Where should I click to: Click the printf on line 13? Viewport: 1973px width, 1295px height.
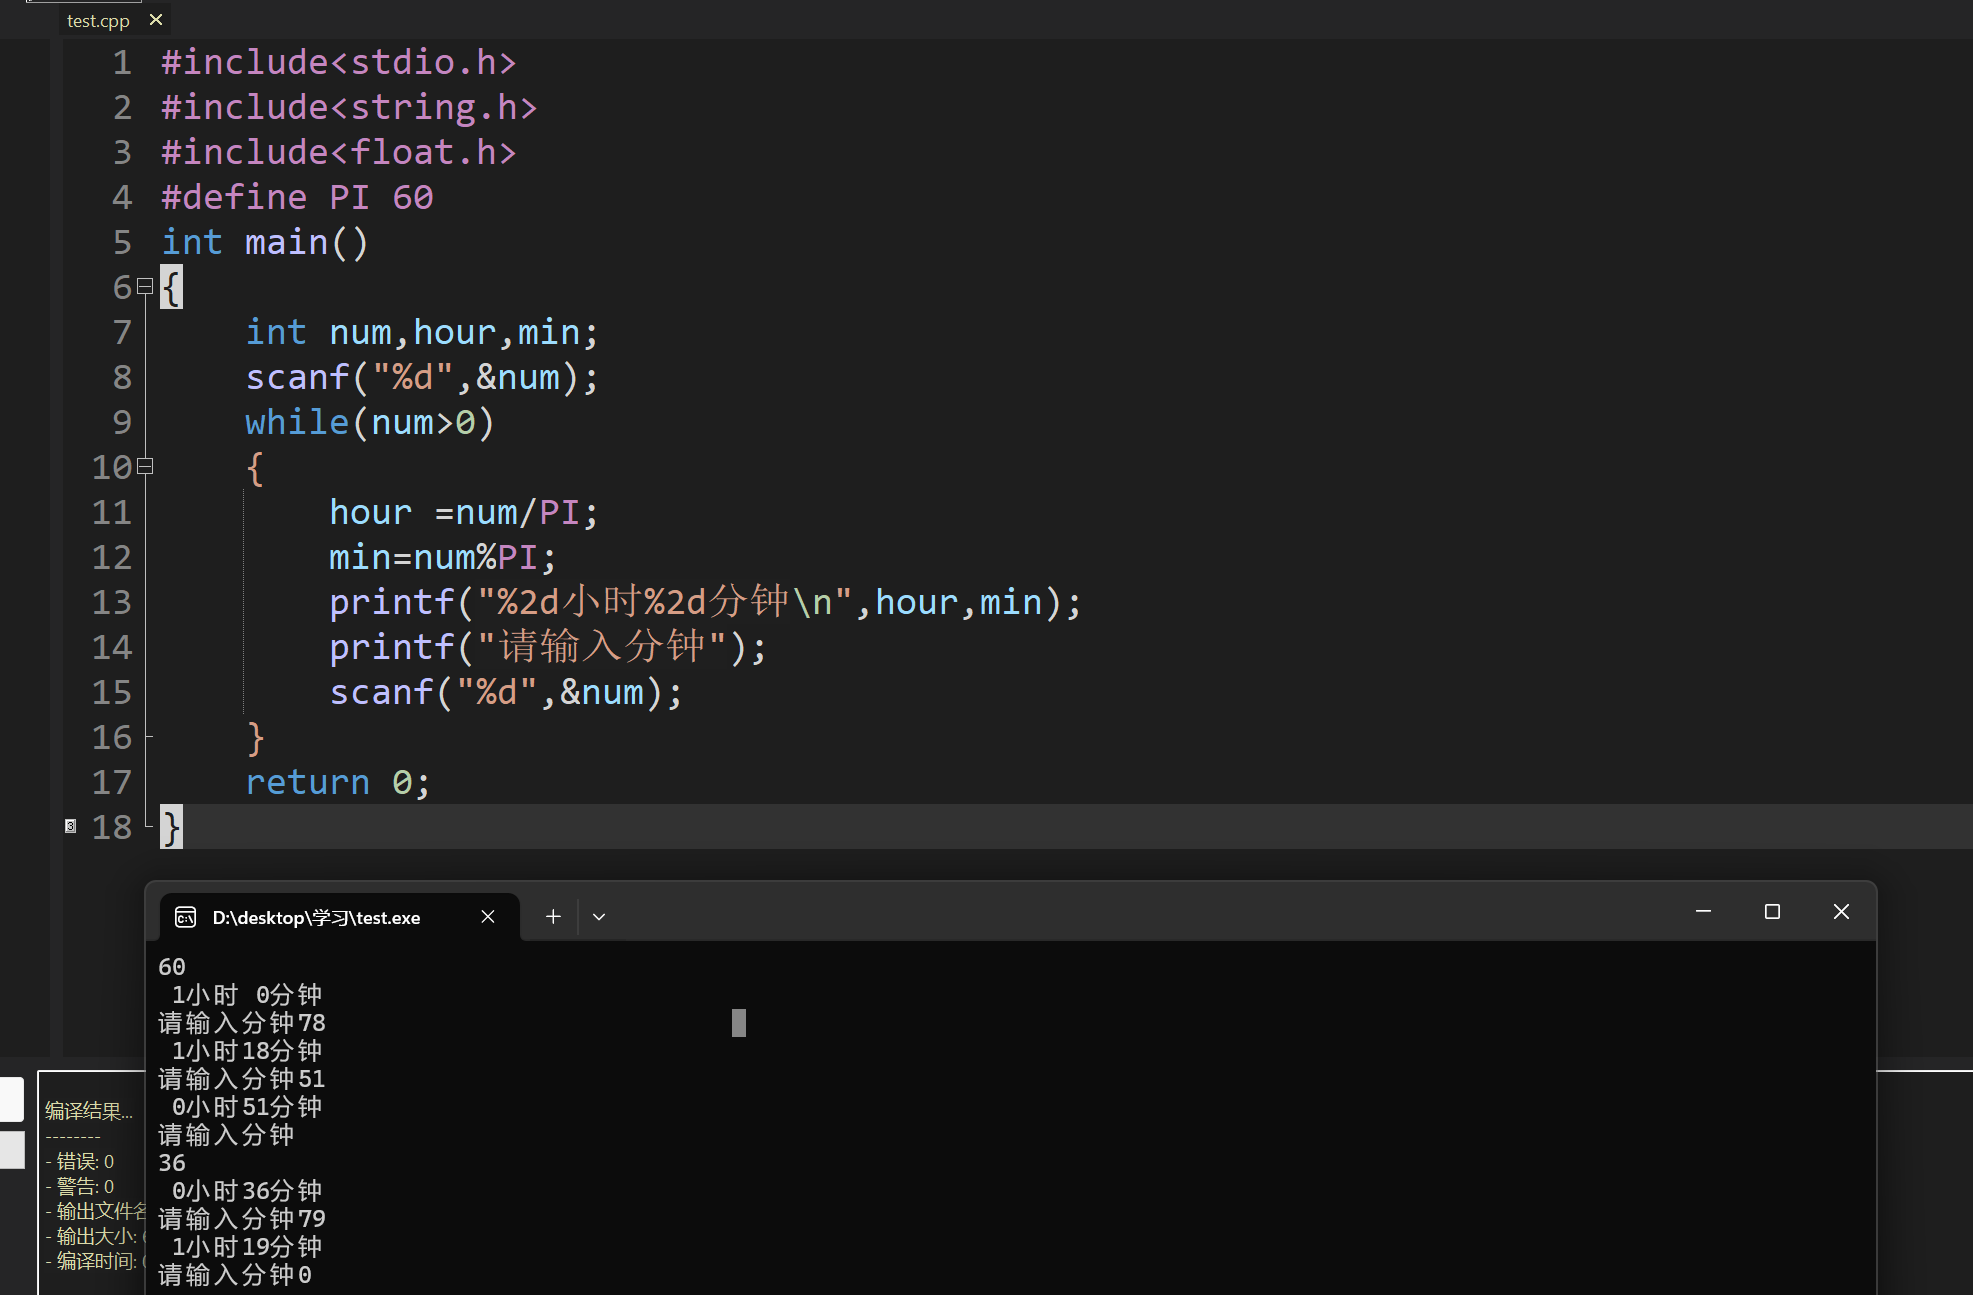click(705, 602)
